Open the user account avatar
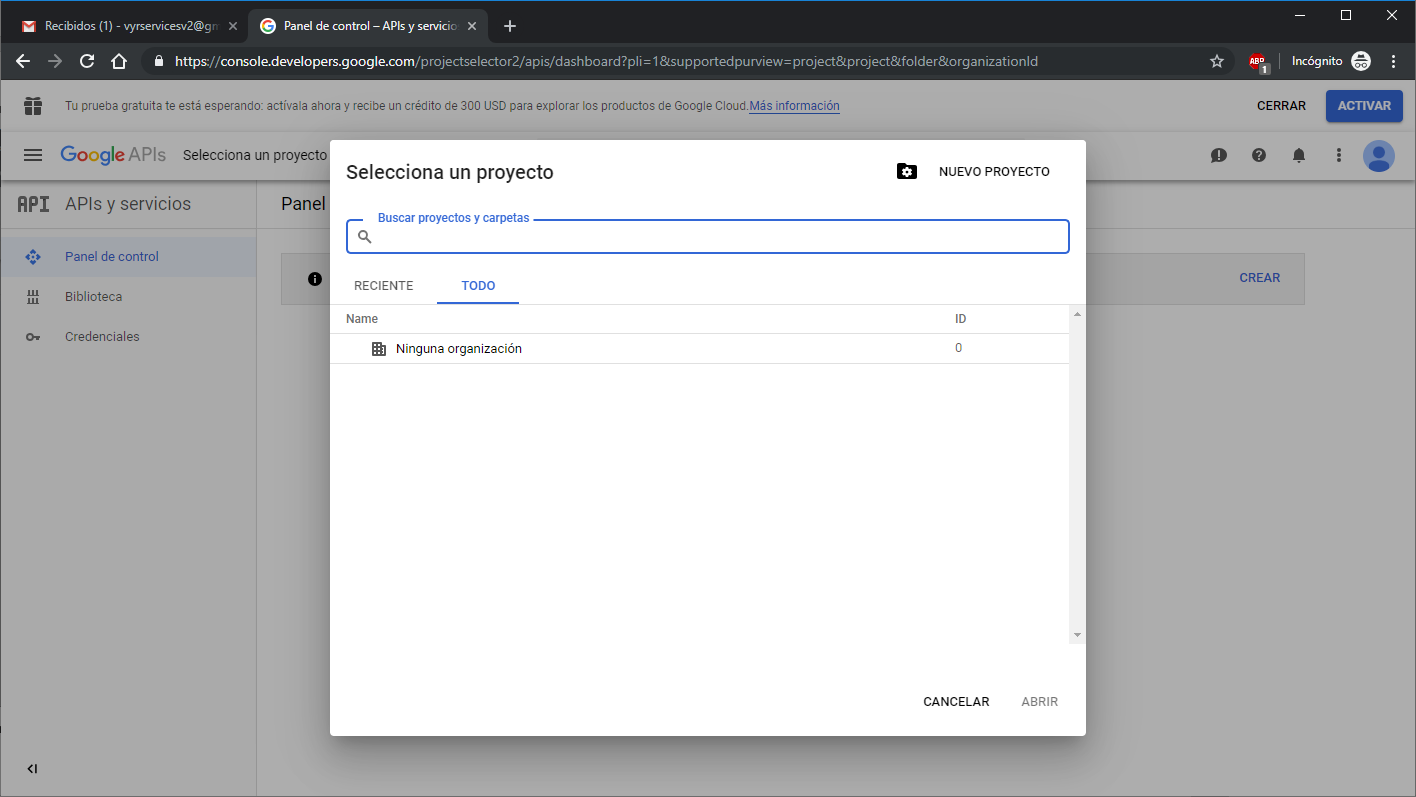Viewport: 1416px width, 797px height. click(1379, 155)
